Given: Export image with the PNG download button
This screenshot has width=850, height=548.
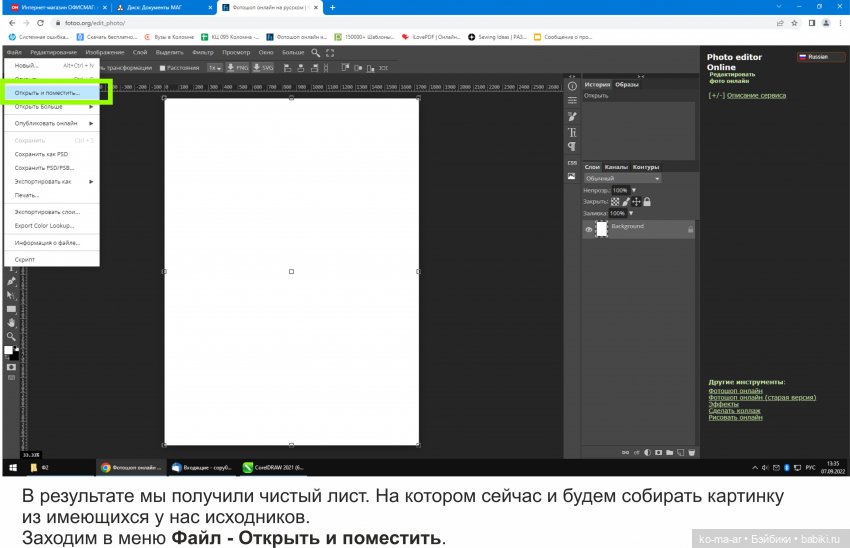Looking at the screenshot, I should [x=237, y=68].
